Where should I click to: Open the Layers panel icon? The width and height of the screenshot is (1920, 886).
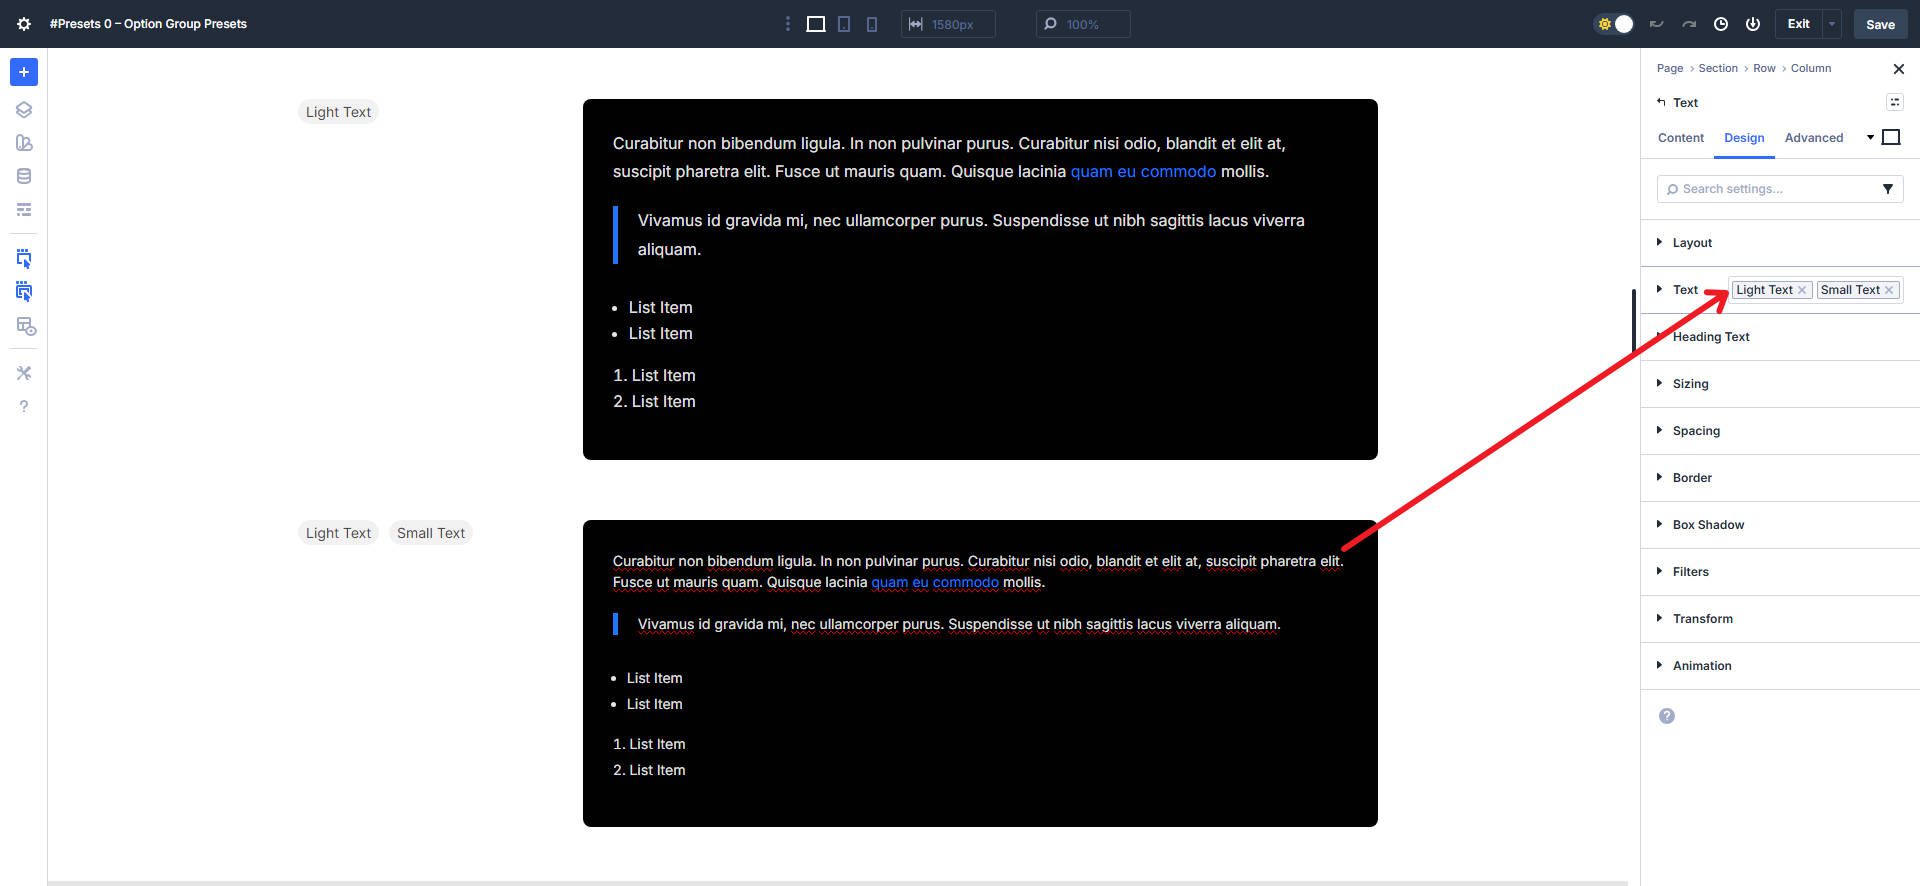(x=24, y=110)
